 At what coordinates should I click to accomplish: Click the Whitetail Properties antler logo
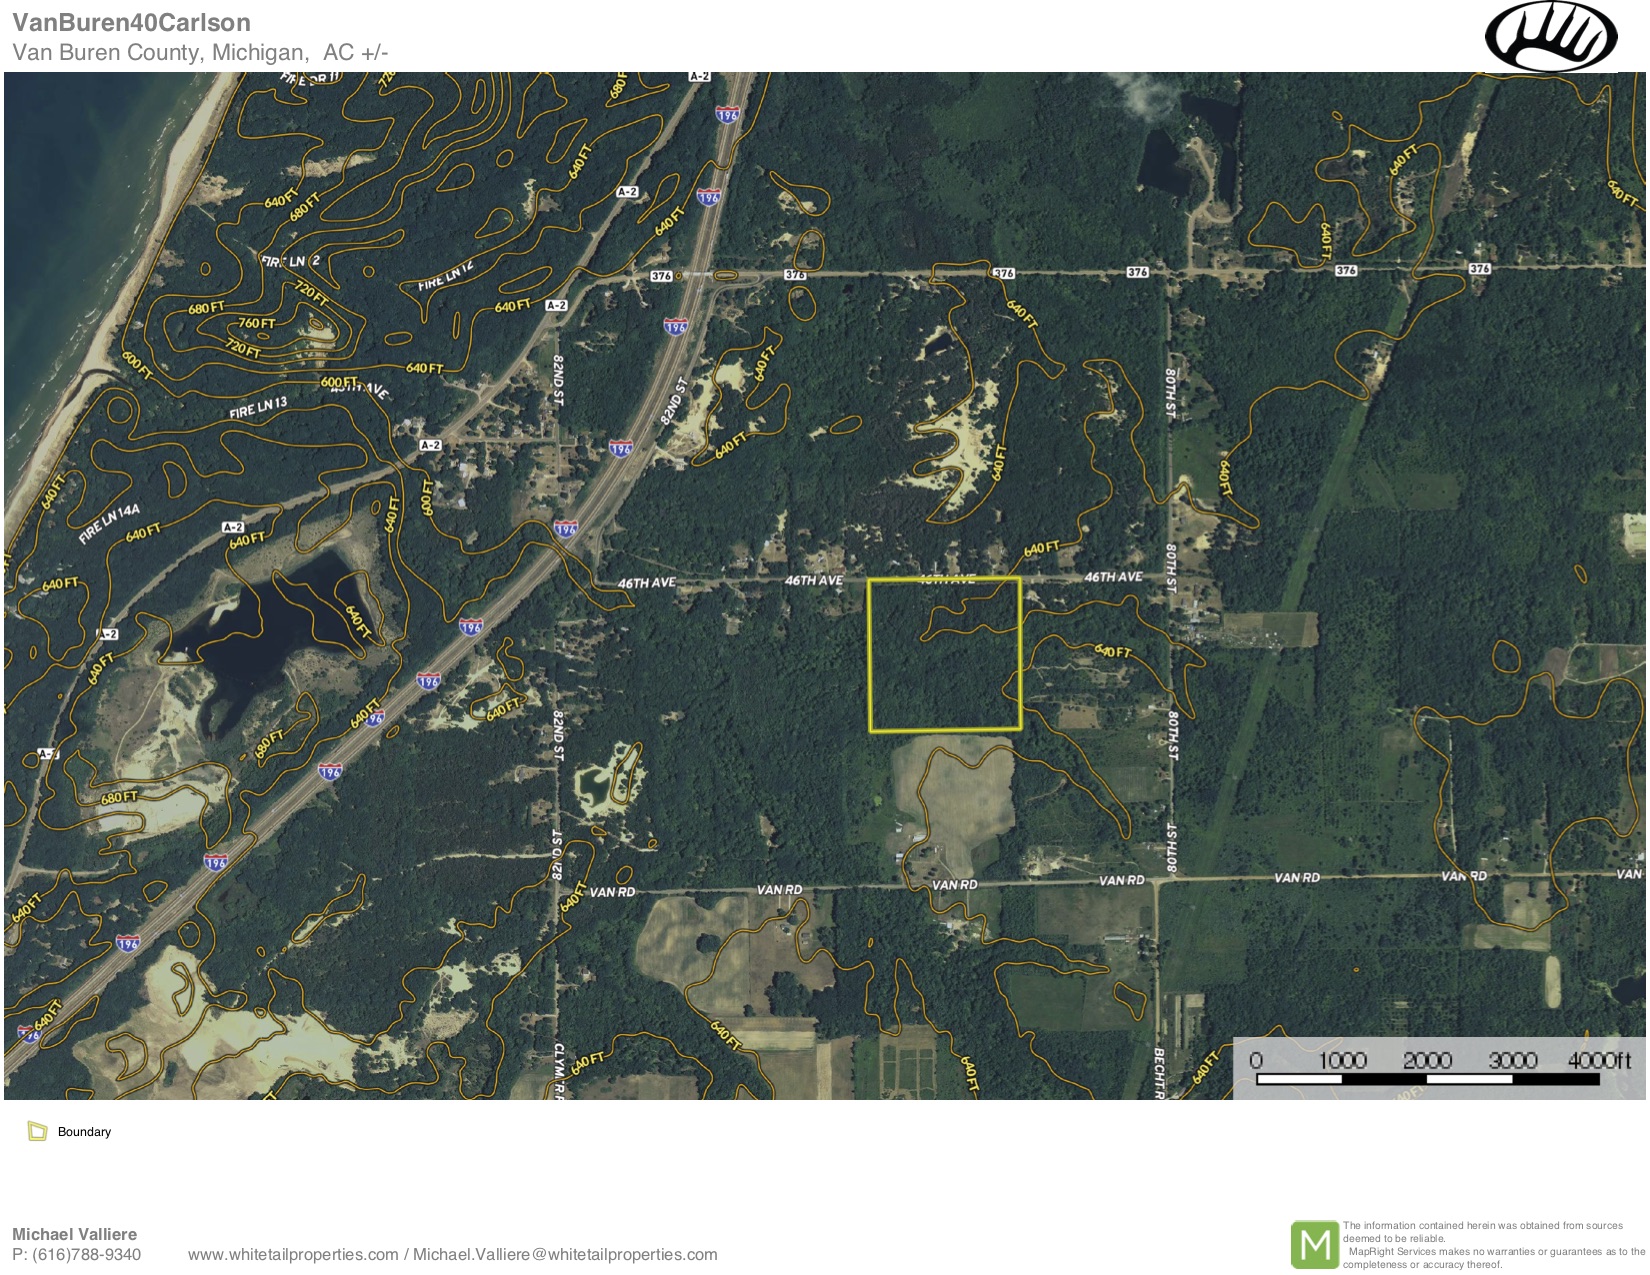pyautogui.click(x=1550, y=37)
